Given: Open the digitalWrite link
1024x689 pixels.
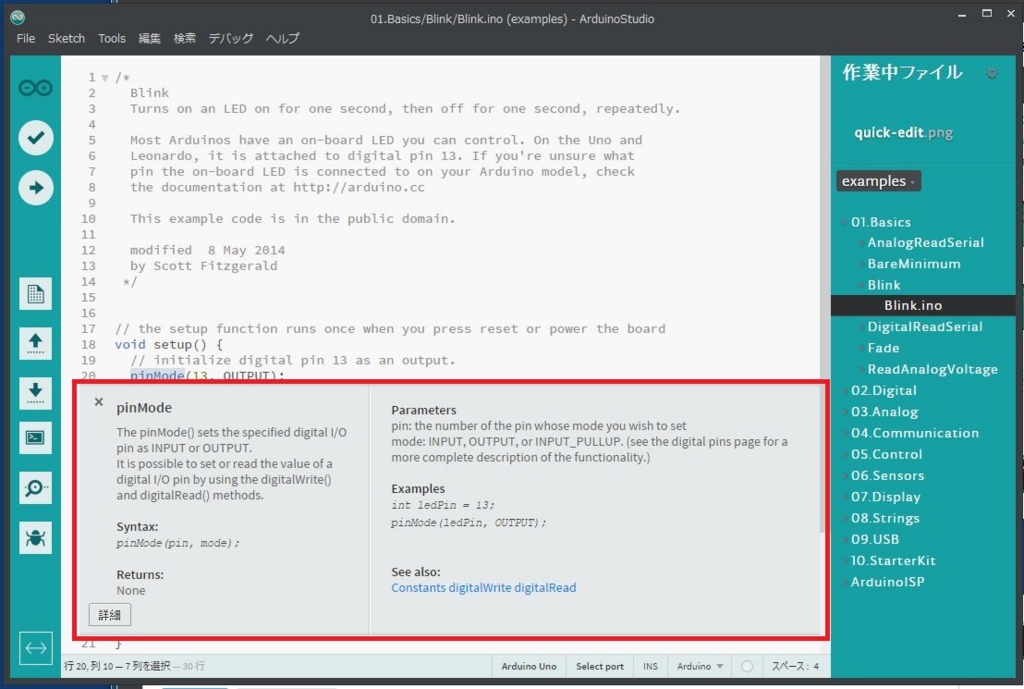Looking at the screenshot, I should [479, 588].
